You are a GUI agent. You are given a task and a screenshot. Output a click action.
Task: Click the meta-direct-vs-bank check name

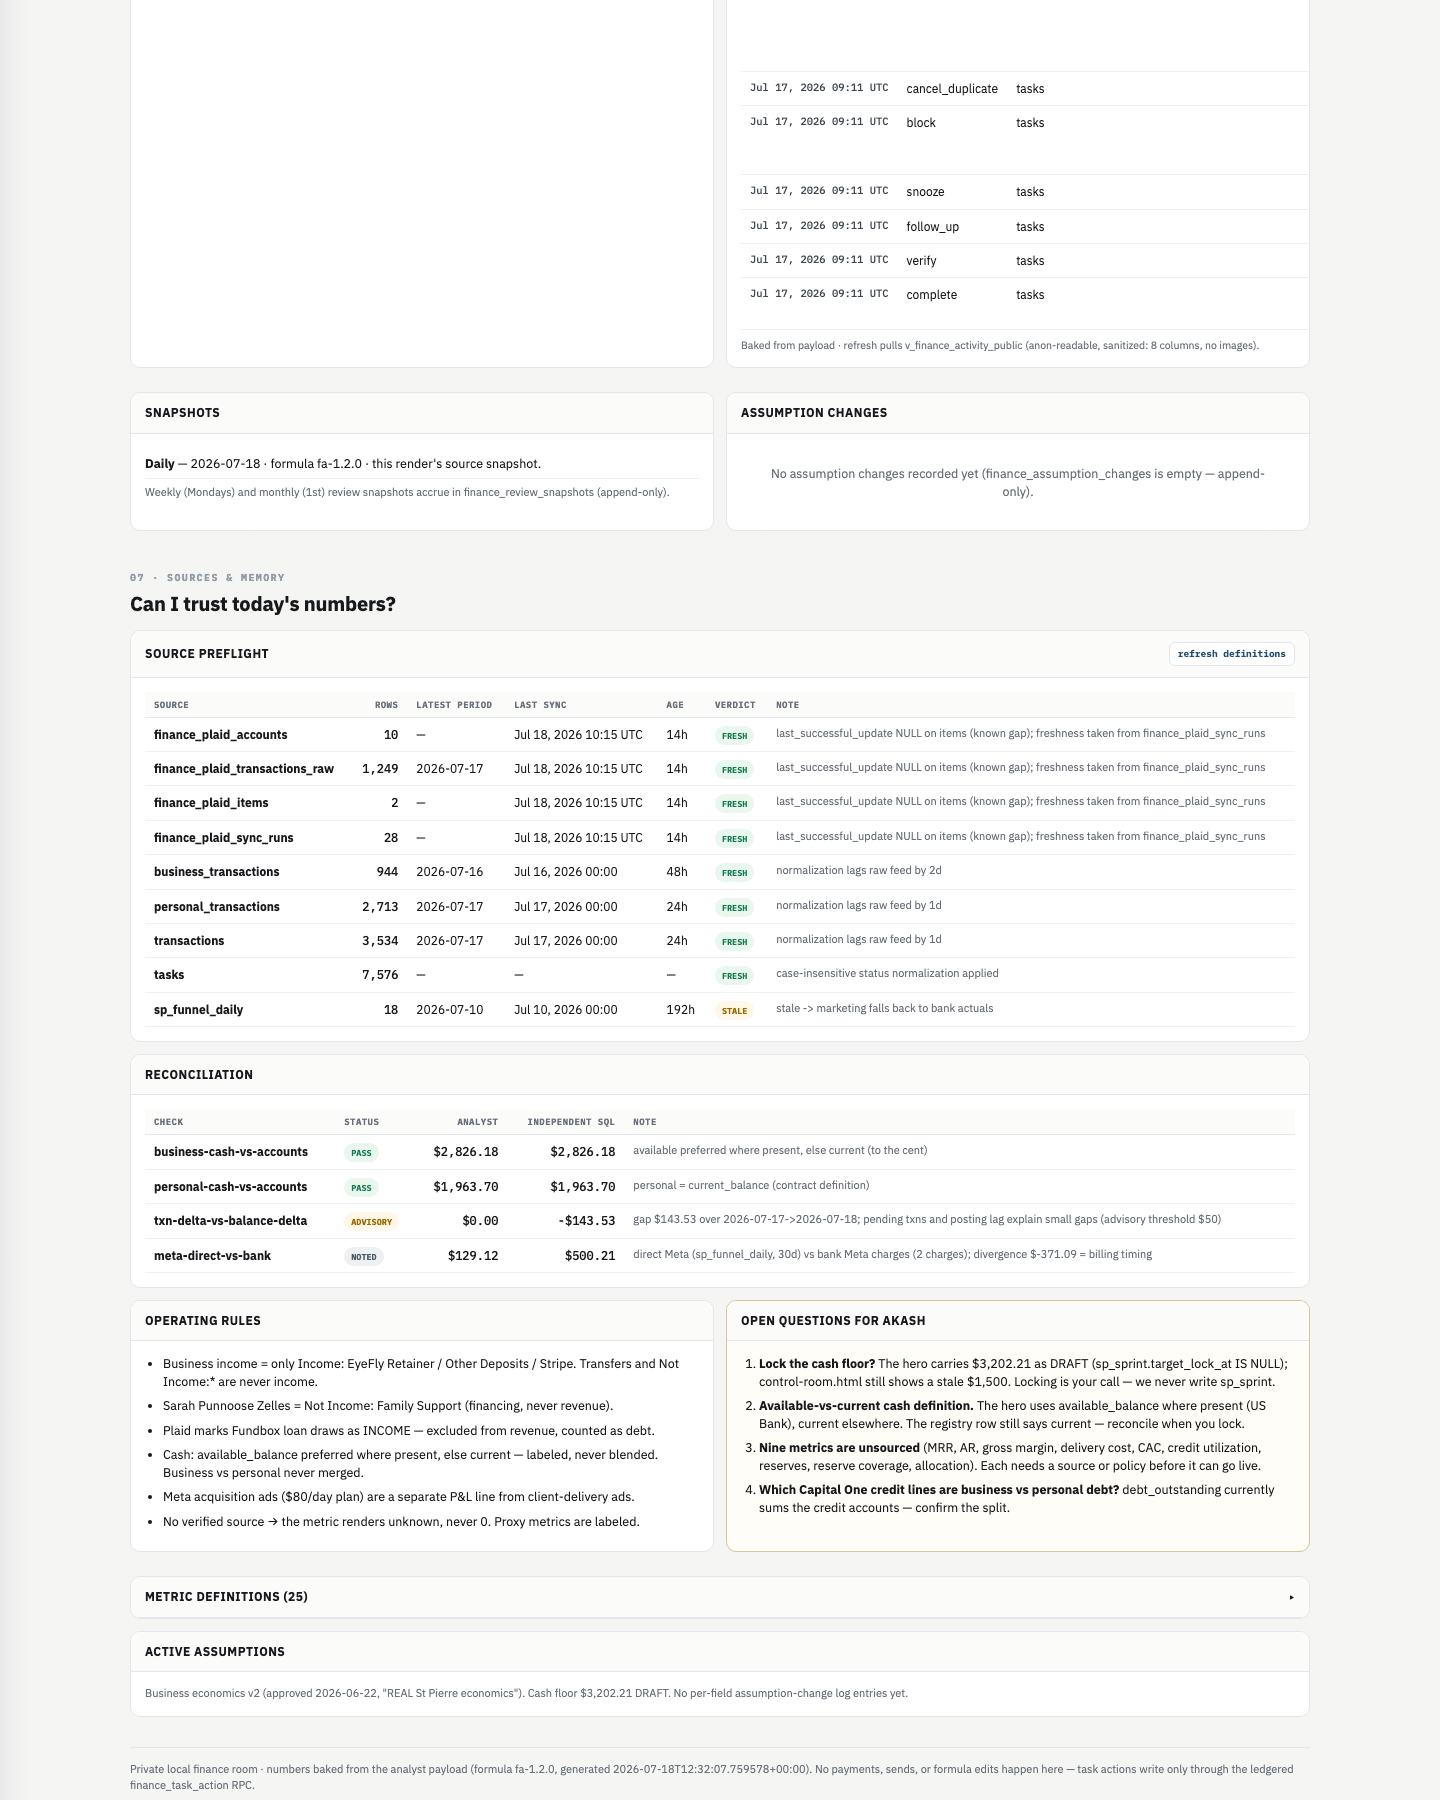coord(212,1256)
